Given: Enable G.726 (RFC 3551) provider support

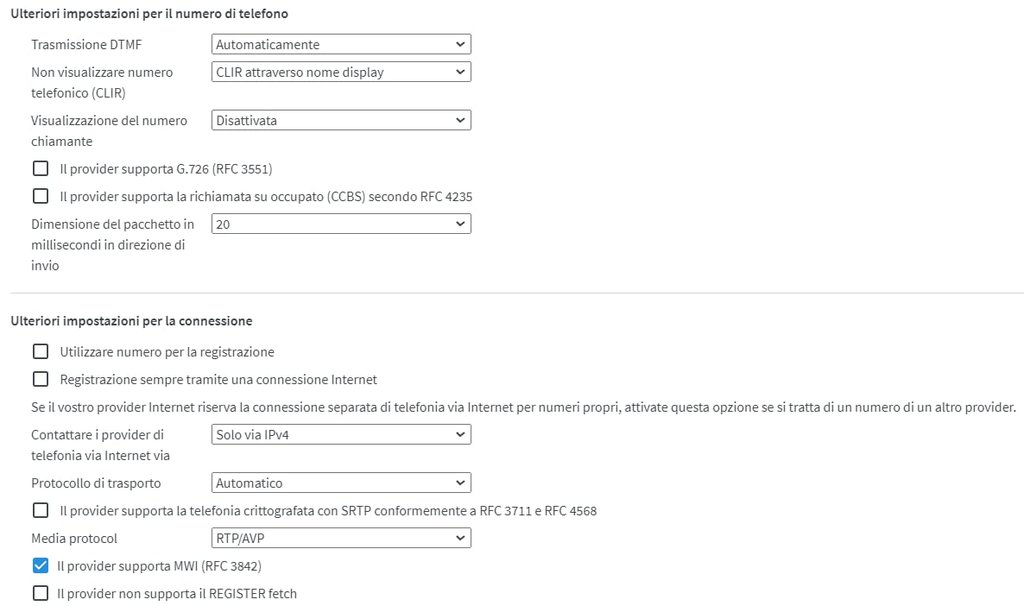Looking at the screenshot, I should click(41, 168).
